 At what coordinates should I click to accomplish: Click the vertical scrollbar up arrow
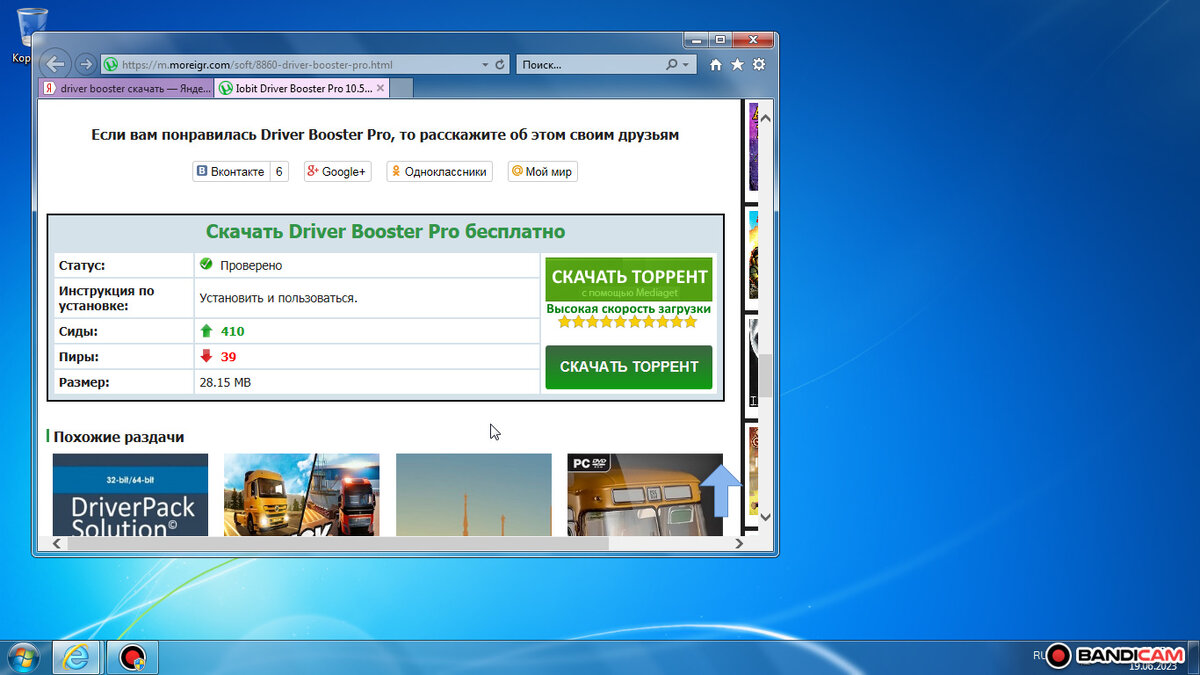766,118
